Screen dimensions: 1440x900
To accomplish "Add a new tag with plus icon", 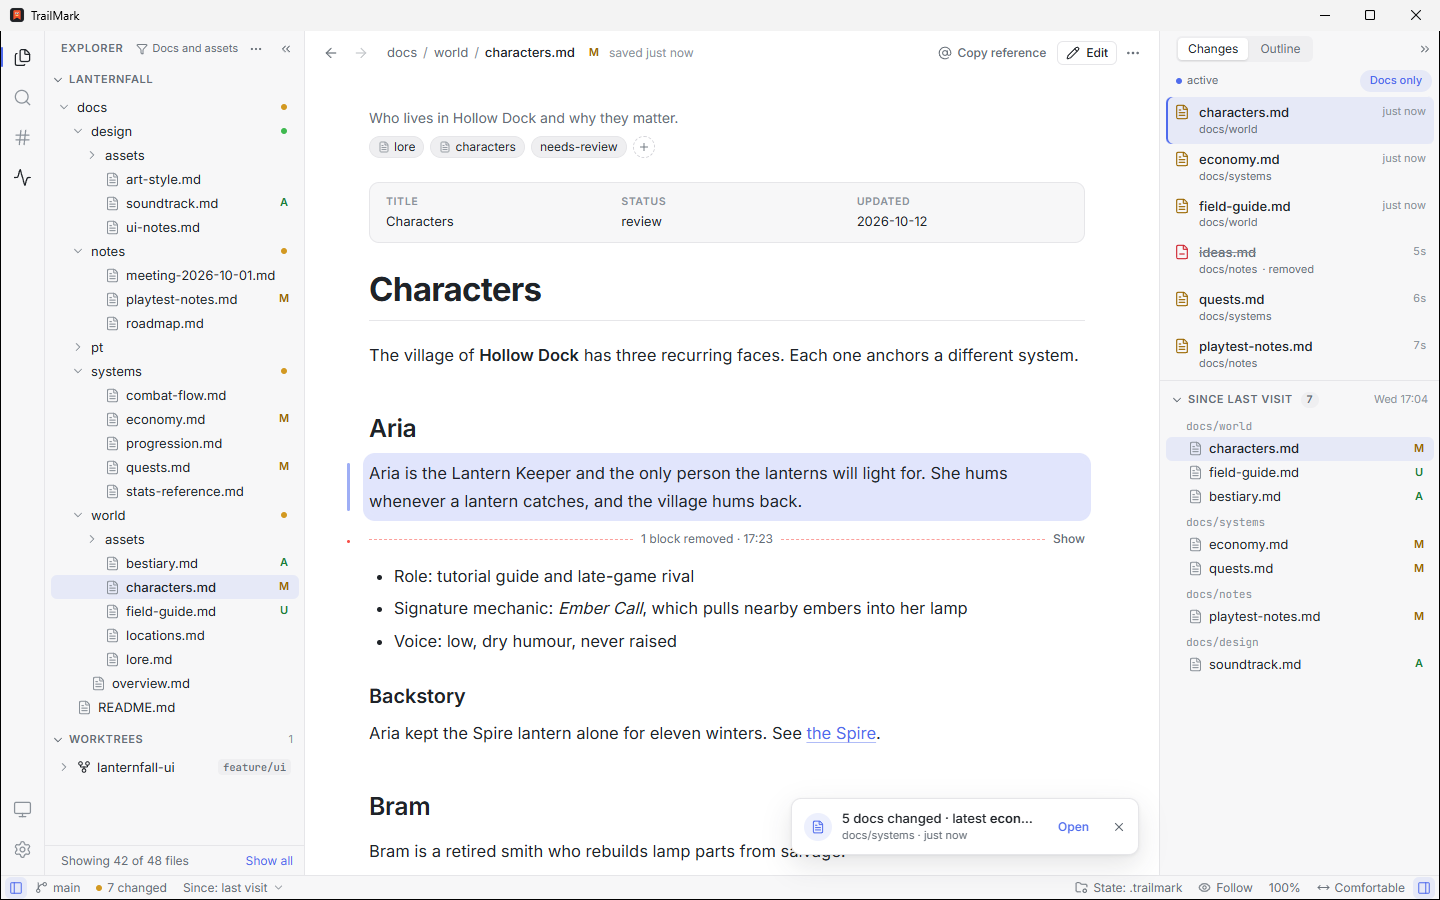I will [644, 147].
